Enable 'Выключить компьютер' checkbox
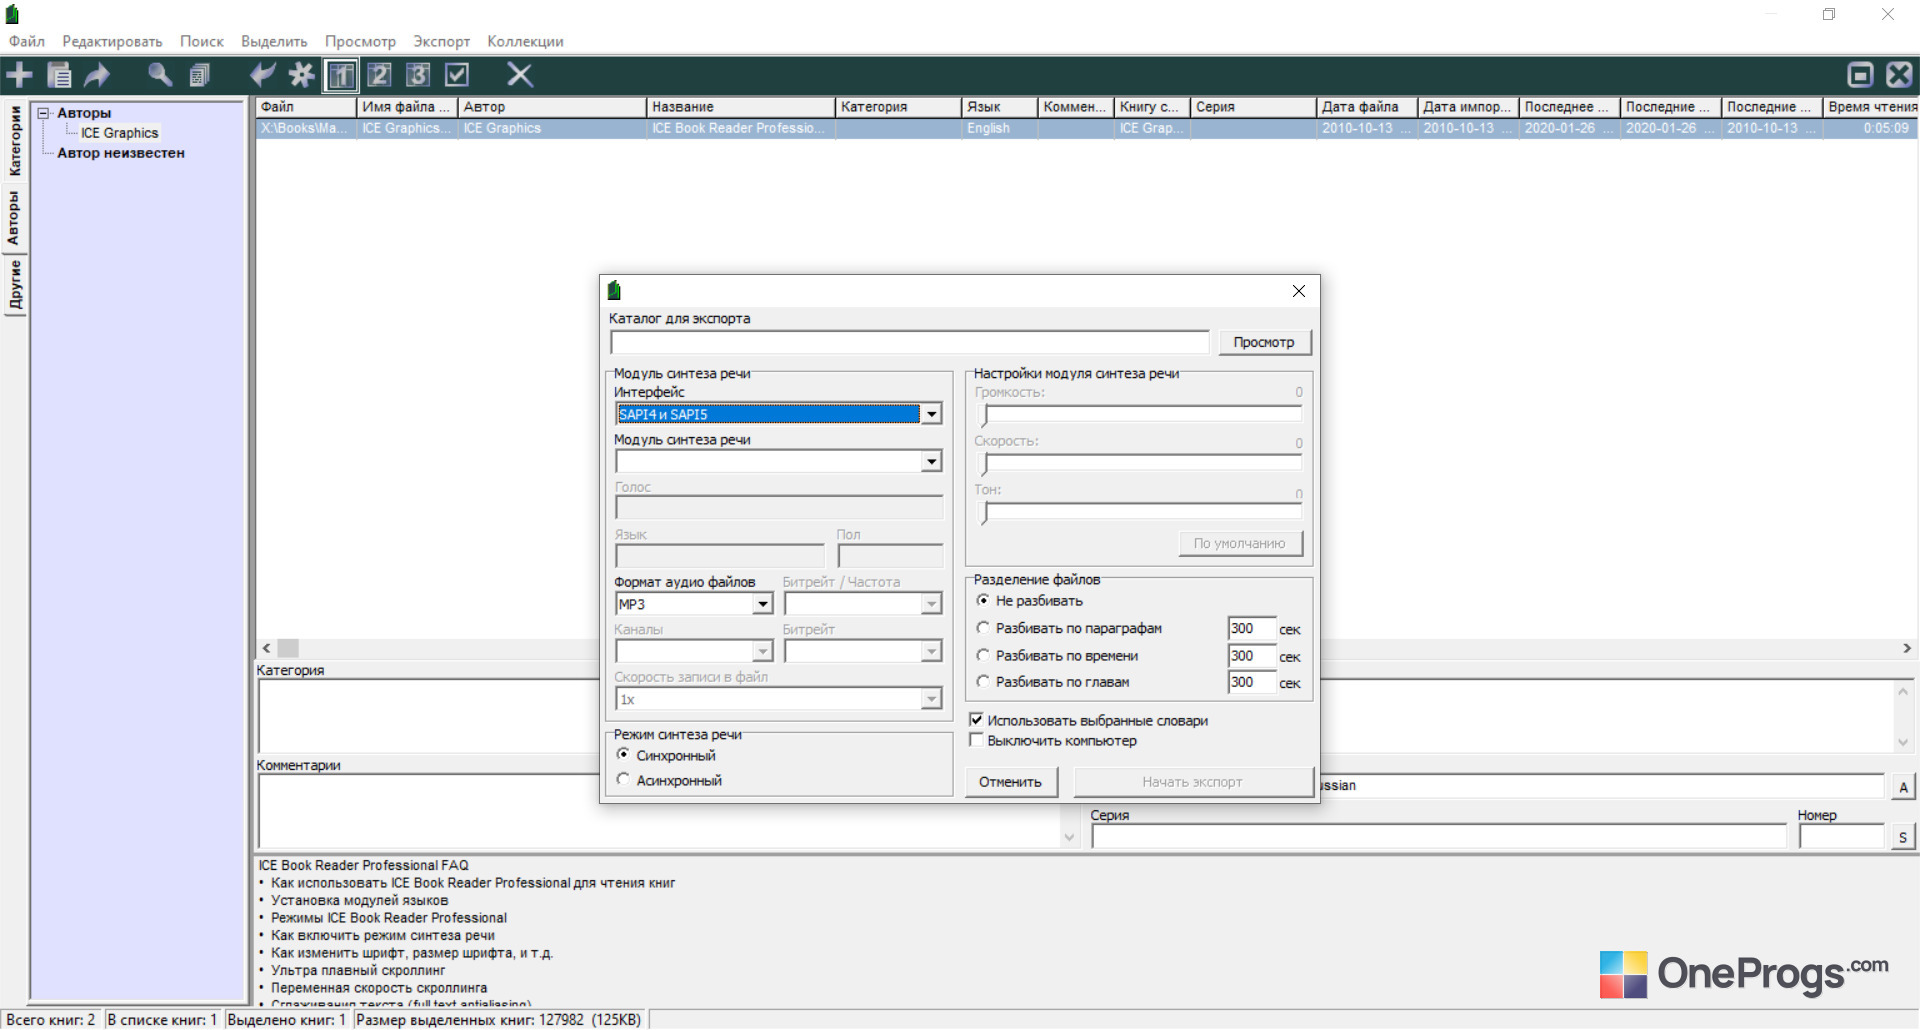The height and width of the screenshot is (1030, 1920). point(976,741)
